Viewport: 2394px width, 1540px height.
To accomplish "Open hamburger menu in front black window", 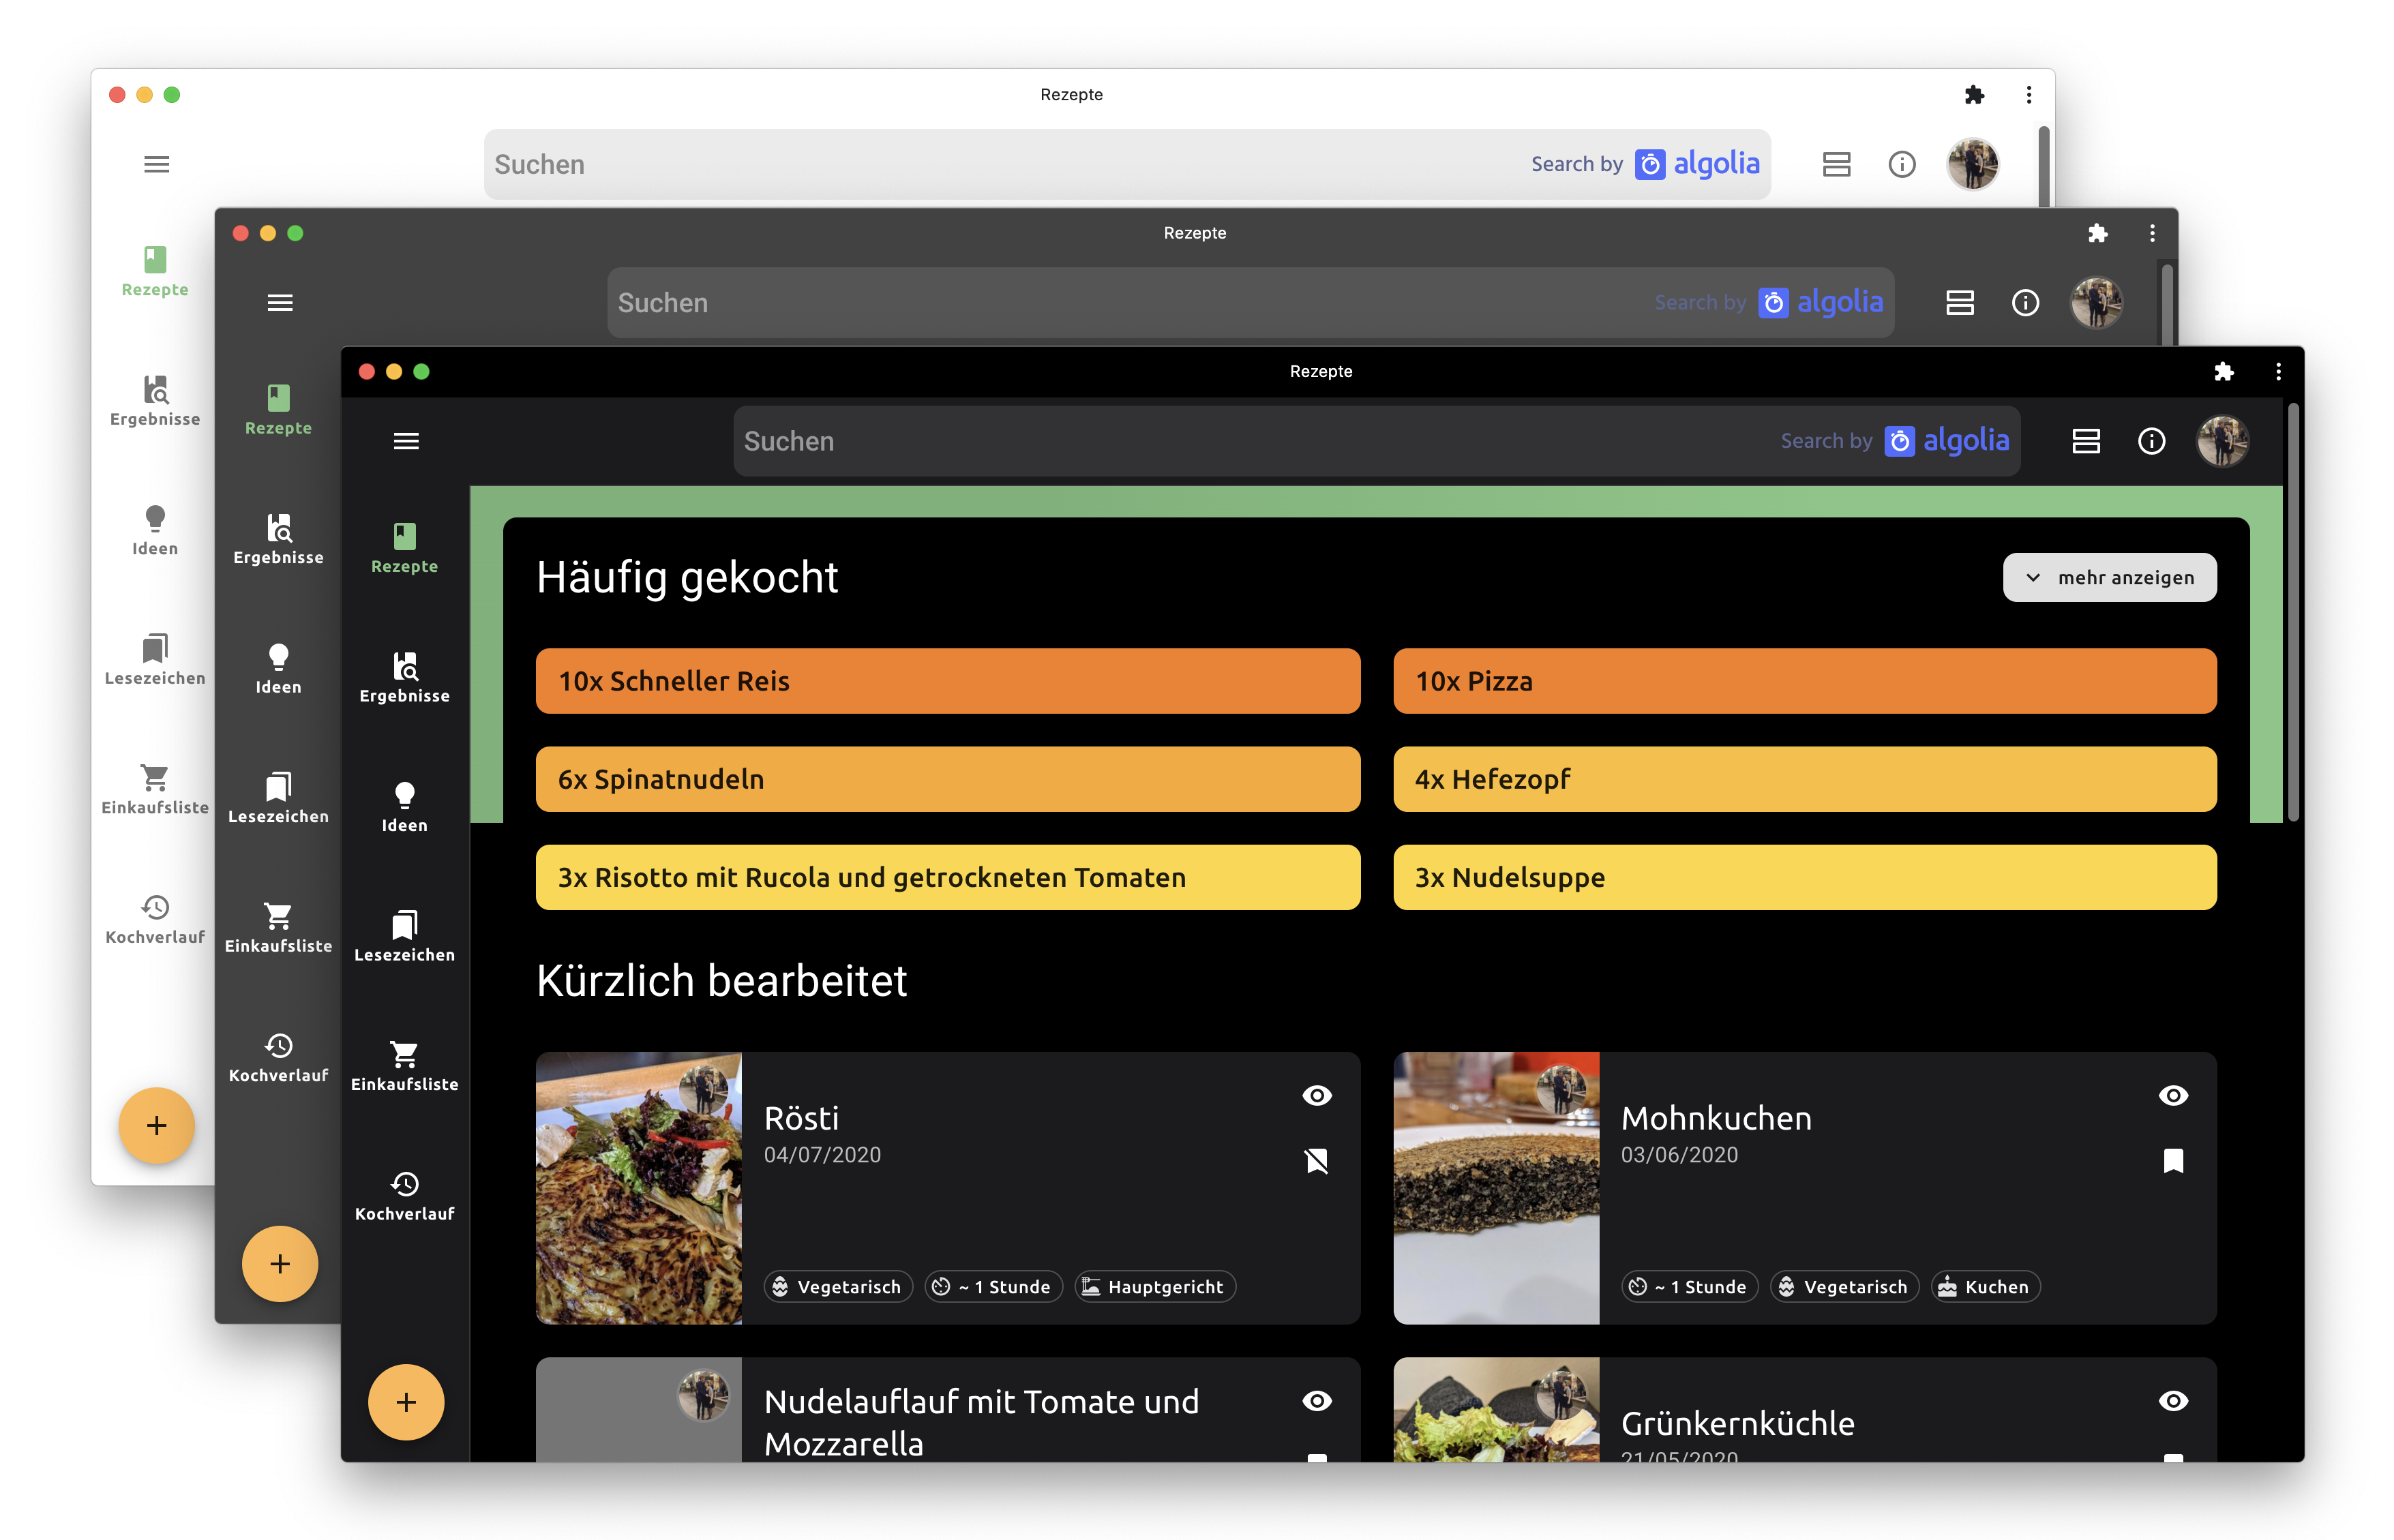I will (x=406, y=441).
